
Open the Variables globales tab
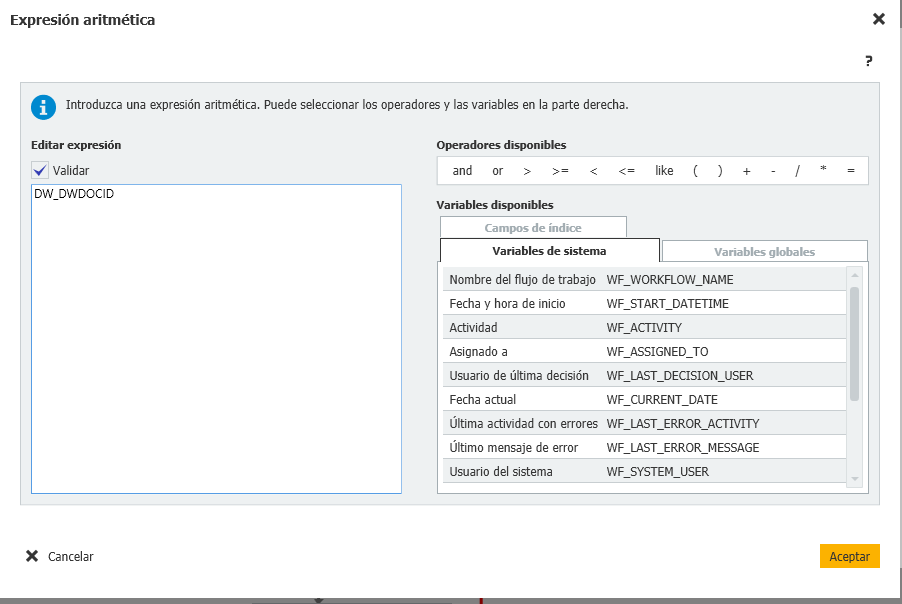(764, 252)
